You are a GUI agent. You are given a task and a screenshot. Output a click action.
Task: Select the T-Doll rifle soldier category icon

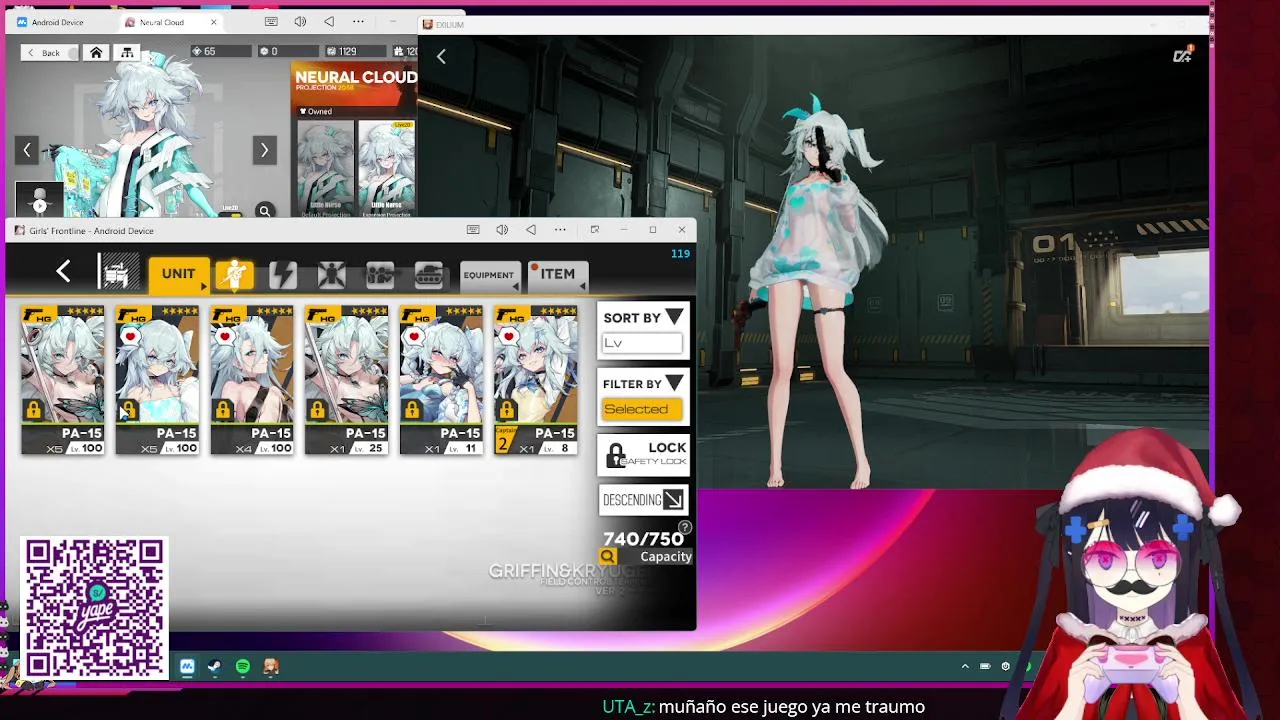pyautogui.click(x=234, y=275)
